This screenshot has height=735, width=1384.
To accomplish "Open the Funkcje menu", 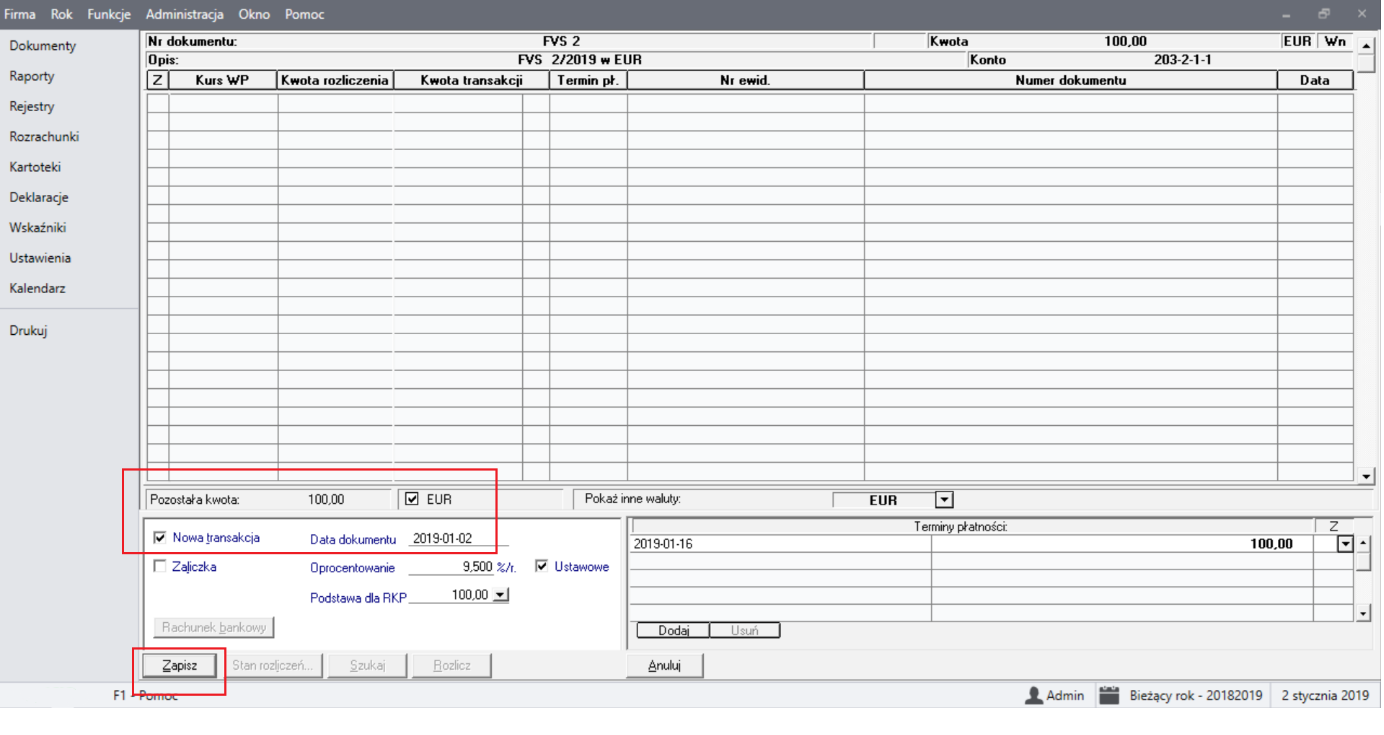I will [x=109, y=14].
